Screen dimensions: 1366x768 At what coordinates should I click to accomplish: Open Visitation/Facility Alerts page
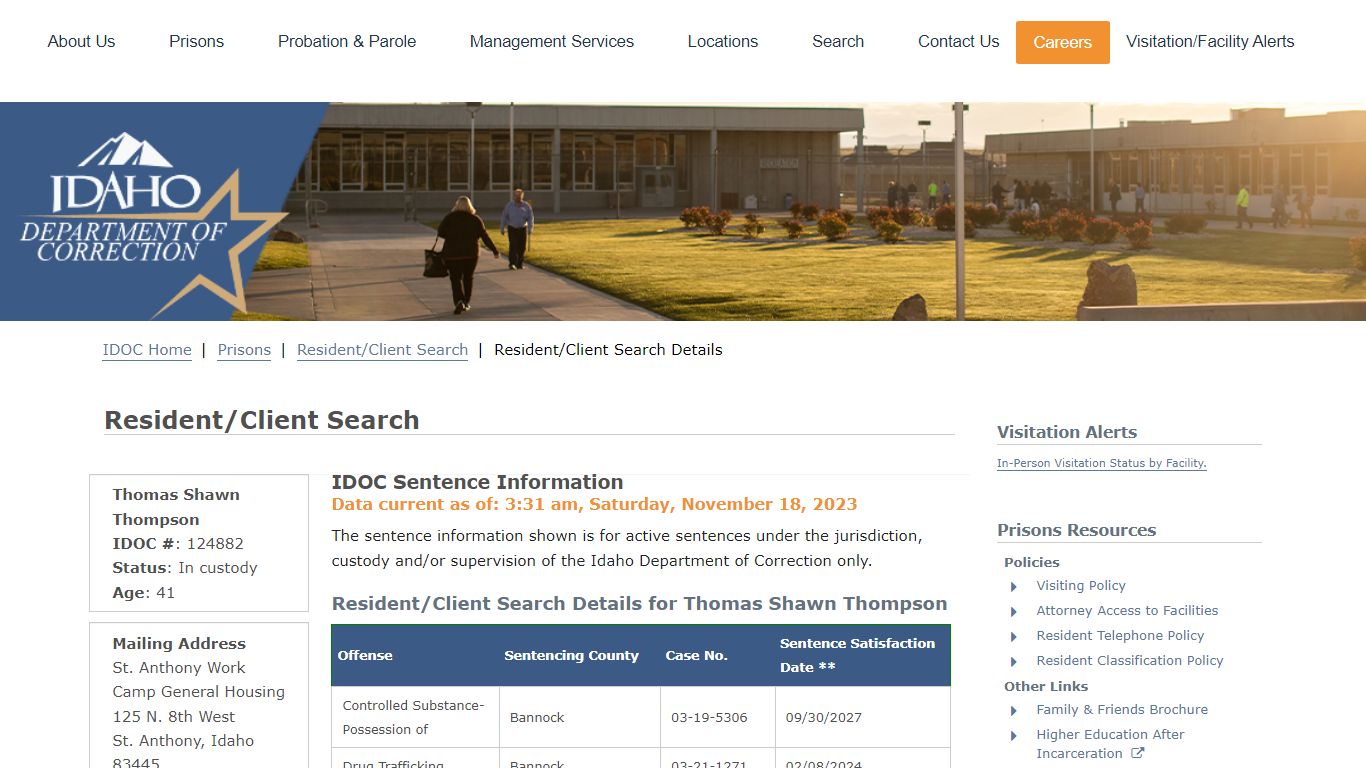[x=1210, y=41]
